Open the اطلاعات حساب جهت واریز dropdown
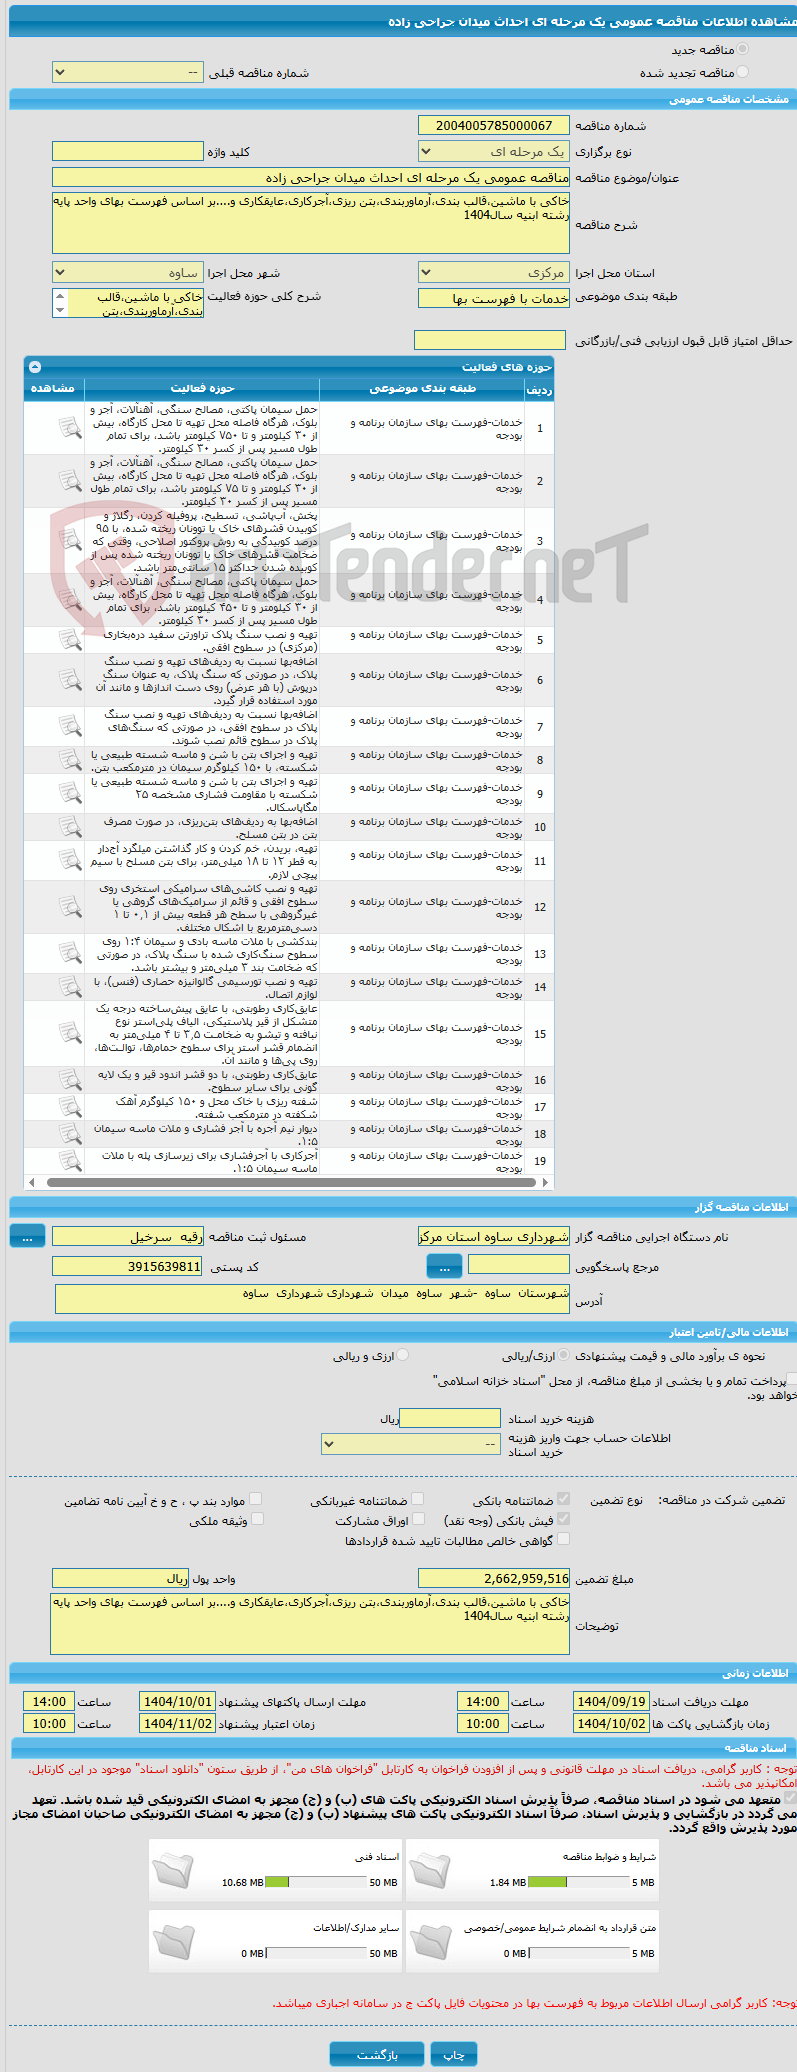The image size is (797, 2072). click(411, 1444)
